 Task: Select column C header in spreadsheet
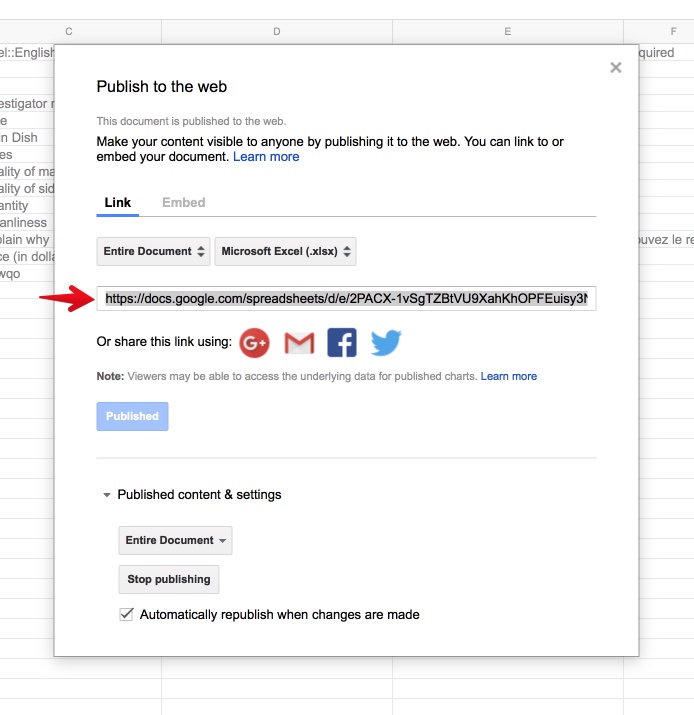(69, 32)
